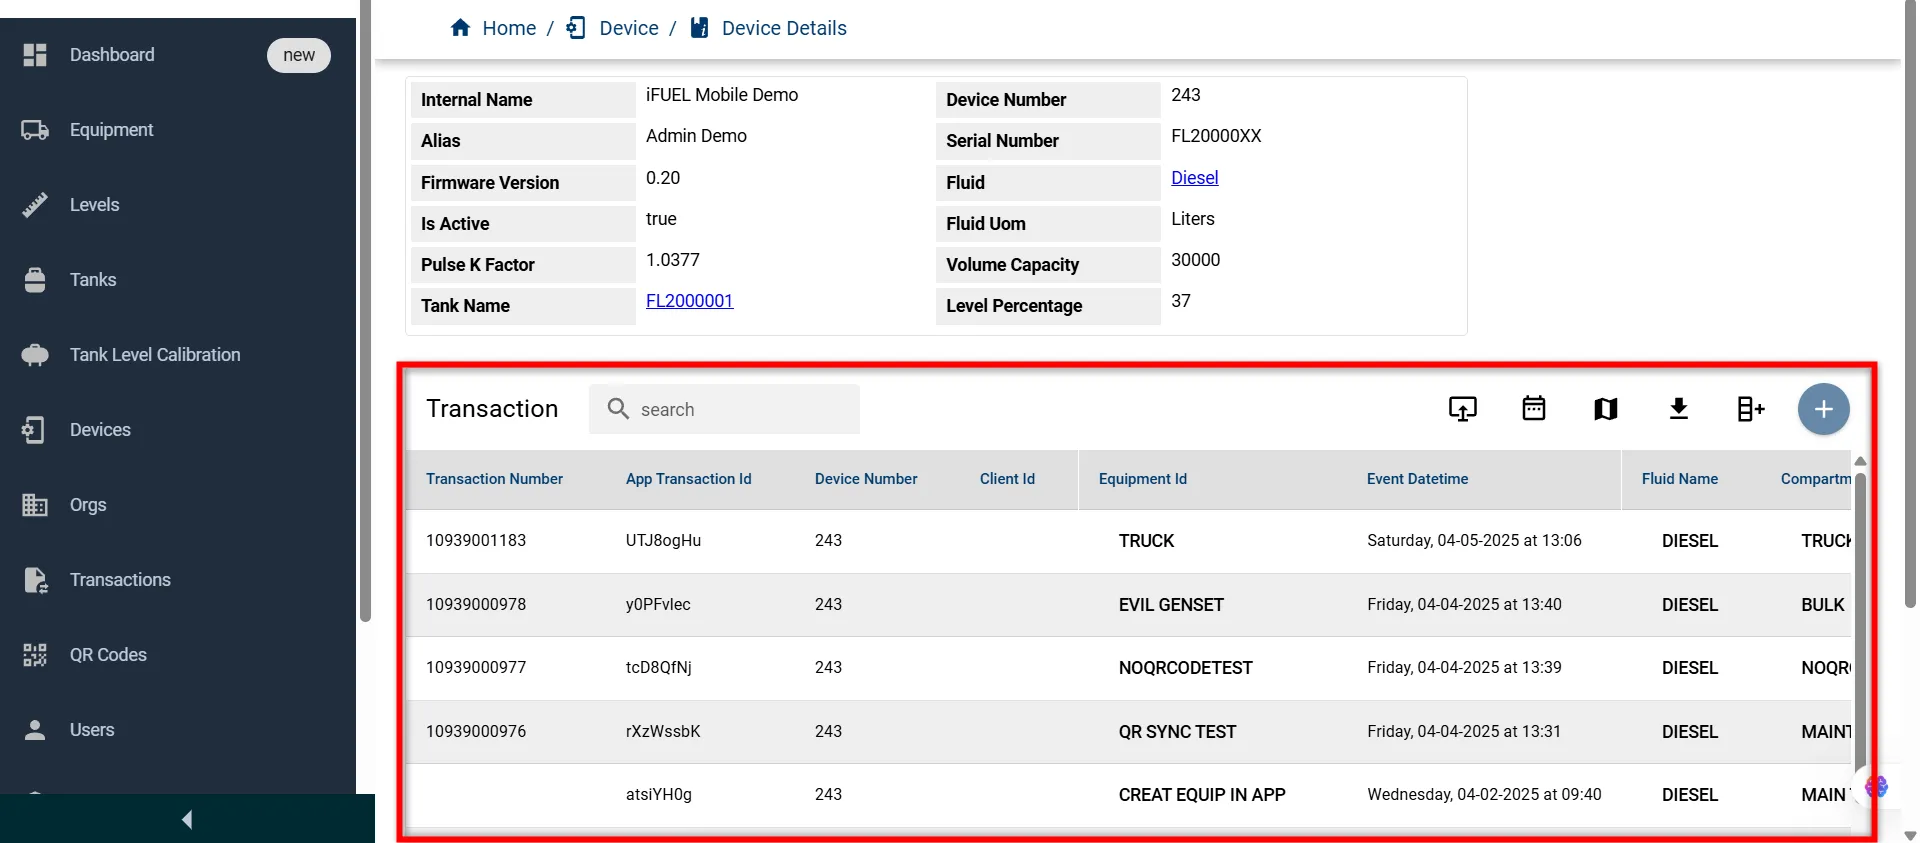Click Device Details breadcrumb
Image resolution: width=1920 pixels, height=843 pixels.
tap(784, 28)
